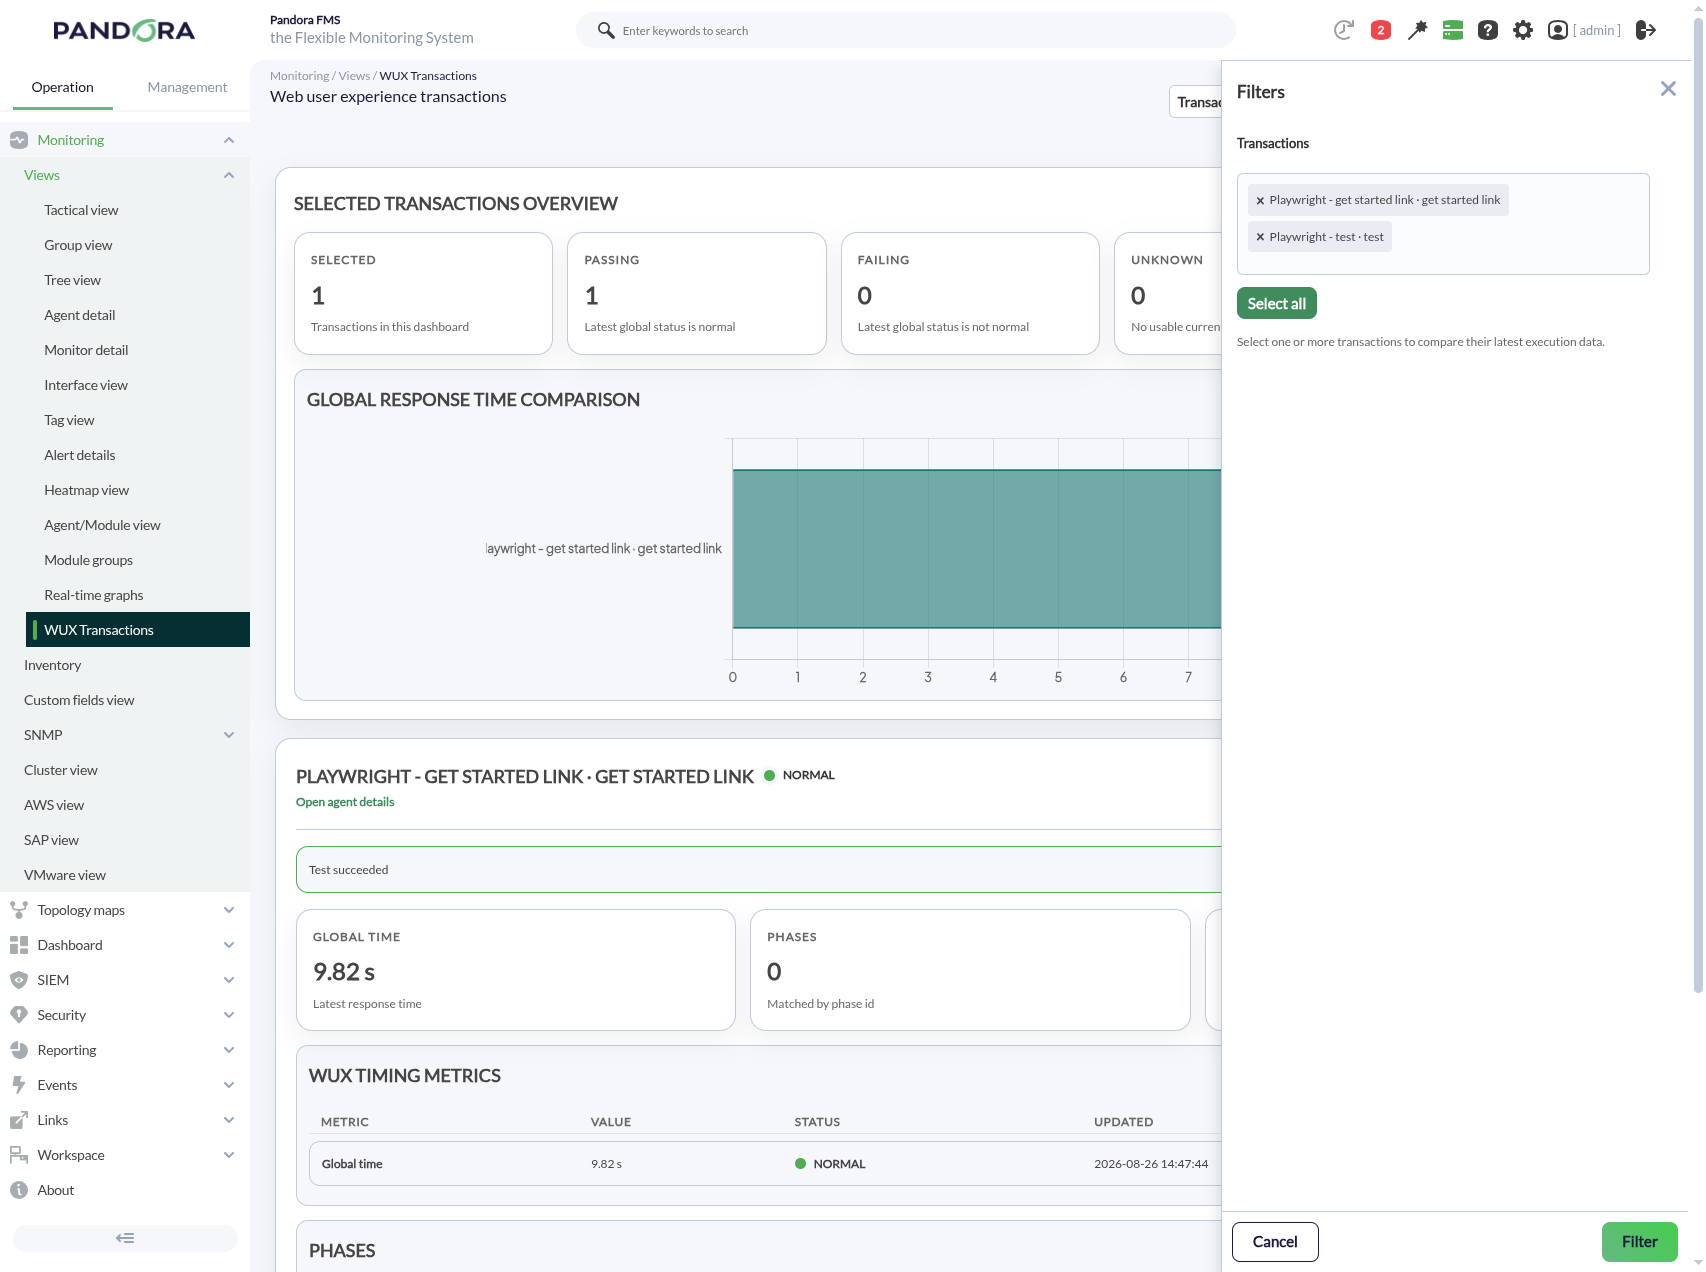This screenshot has width=1706, height=1272.
Task: Expand the Dashboard menu chevron
Action: [229, 945]
